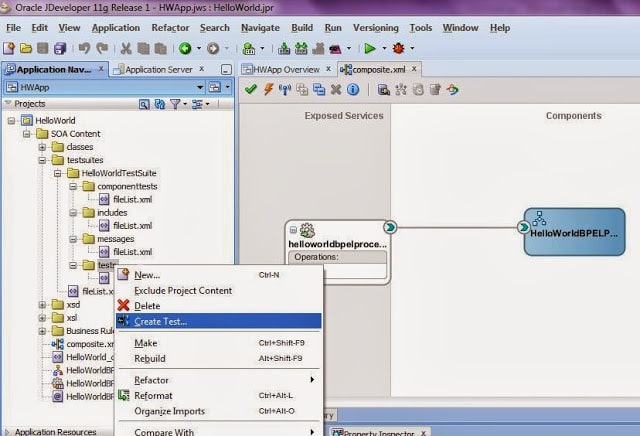Click the Save All toolbar icon
Screen dimensions: 640x436
pyautogui.click(x=60, y=49)
